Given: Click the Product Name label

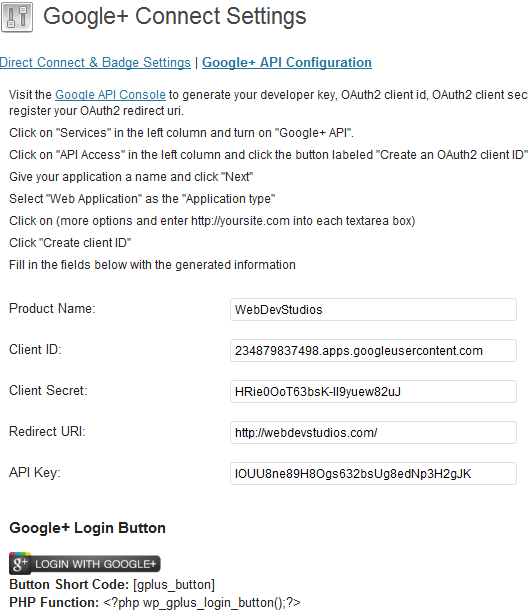Looking at the screenshot, I should [52, 308].
